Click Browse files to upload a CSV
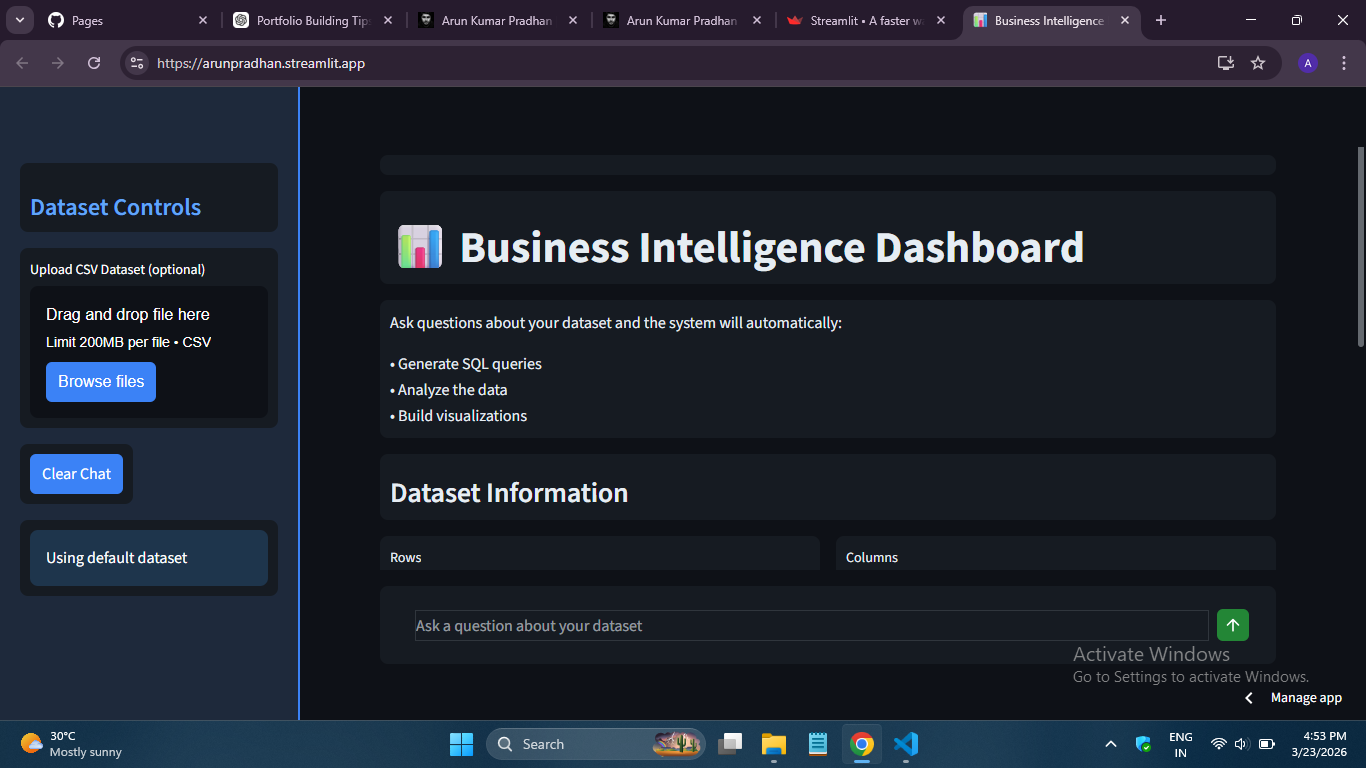The image size is (1366, 768). point(100,381)
